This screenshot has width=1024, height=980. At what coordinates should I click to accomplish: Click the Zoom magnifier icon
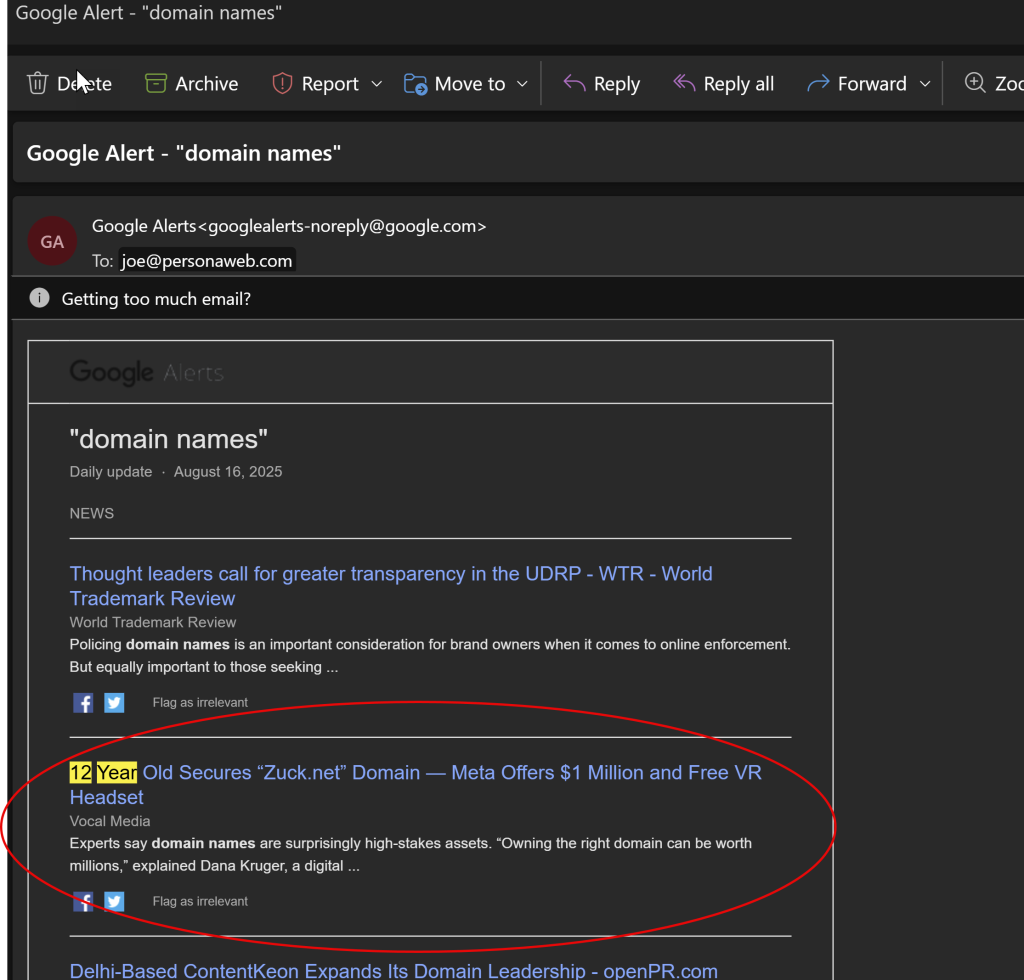[975, 83]
